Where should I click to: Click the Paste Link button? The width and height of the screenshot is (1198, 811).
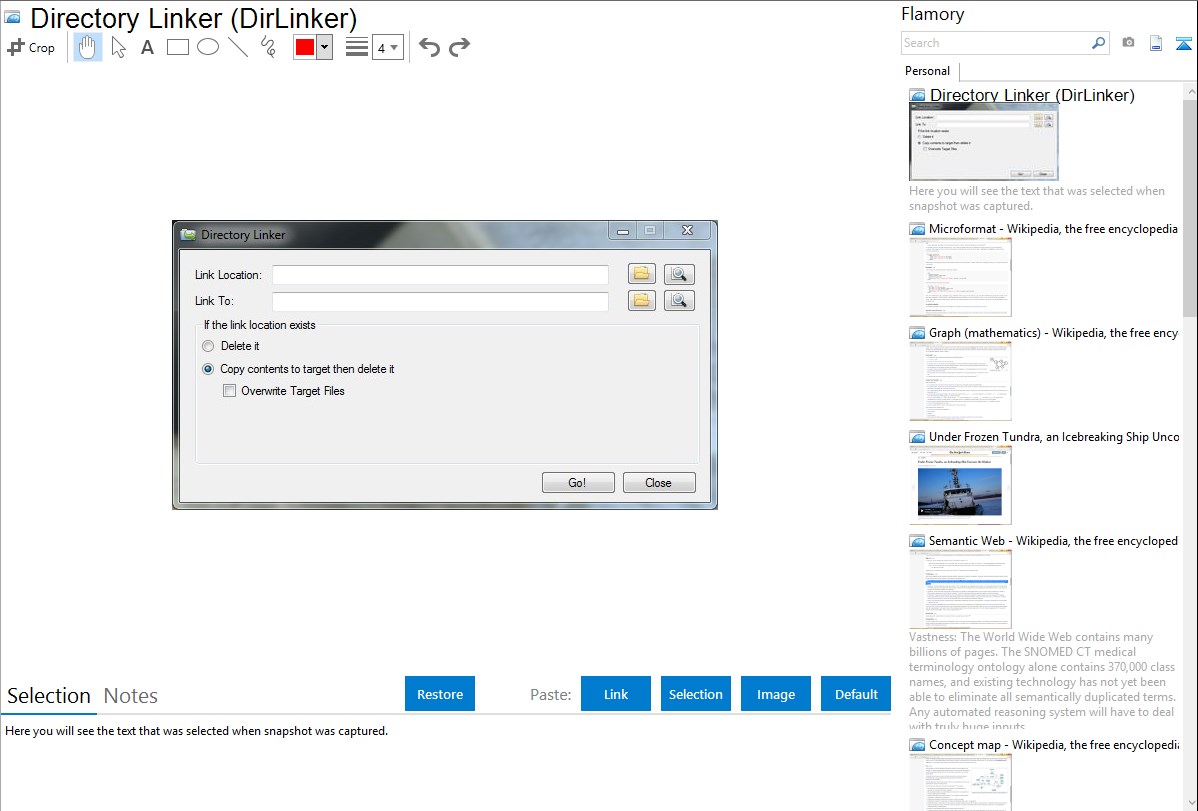click(x=616, y=694)
